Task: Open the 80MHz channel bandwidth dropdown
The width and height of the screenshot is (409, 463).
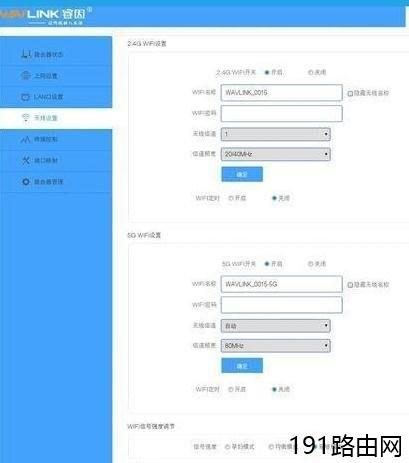Action: [276, 346]
